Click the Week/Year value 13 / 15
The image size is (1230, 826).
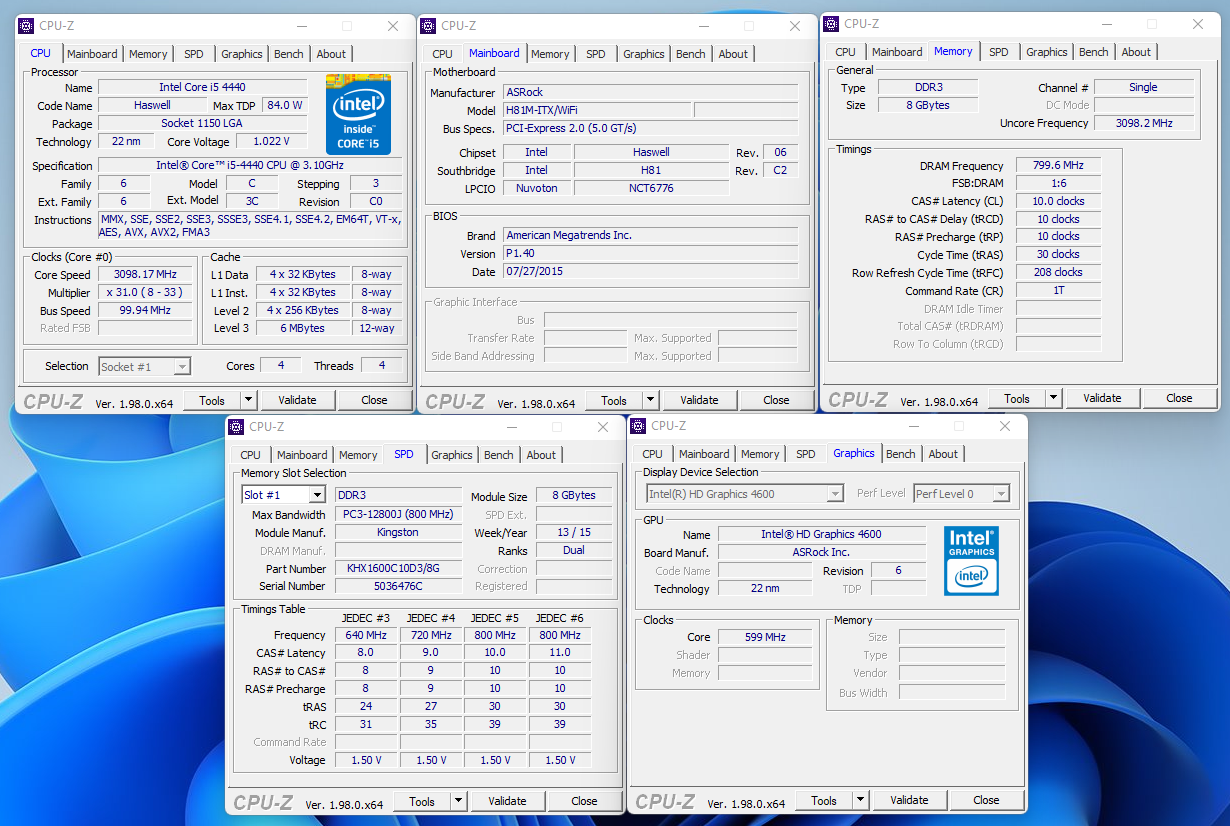point(573,533)
